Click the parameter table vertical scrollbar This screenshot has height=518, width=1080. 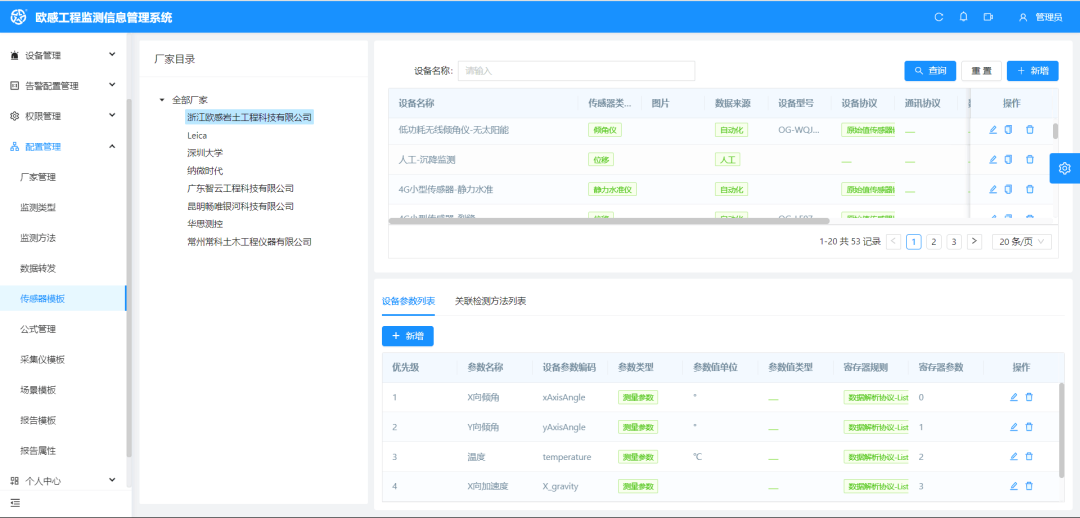coord(1061,429)
